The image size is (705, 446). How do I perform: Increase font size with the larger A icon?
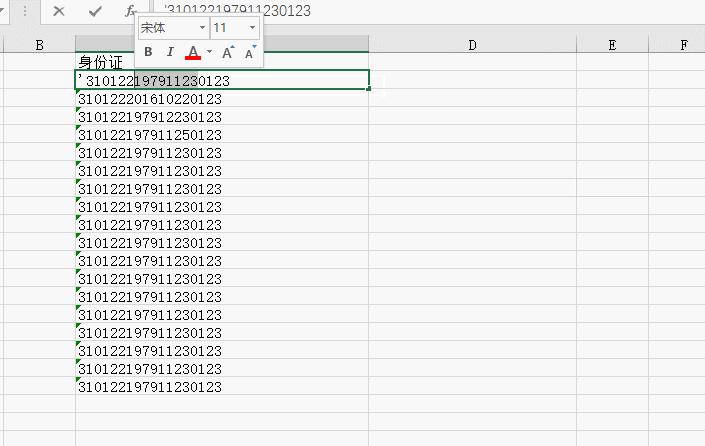point(228,52)
